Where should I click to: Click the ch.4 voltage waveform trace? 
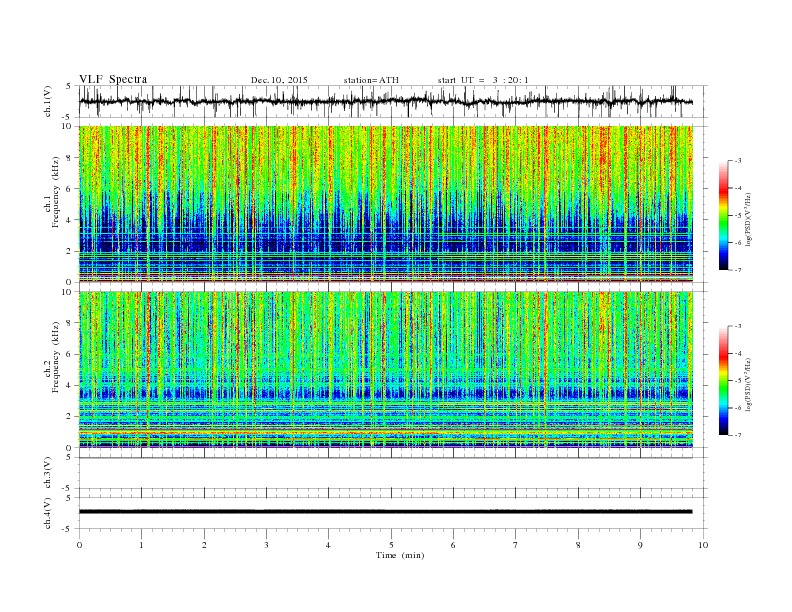point(385,512)
